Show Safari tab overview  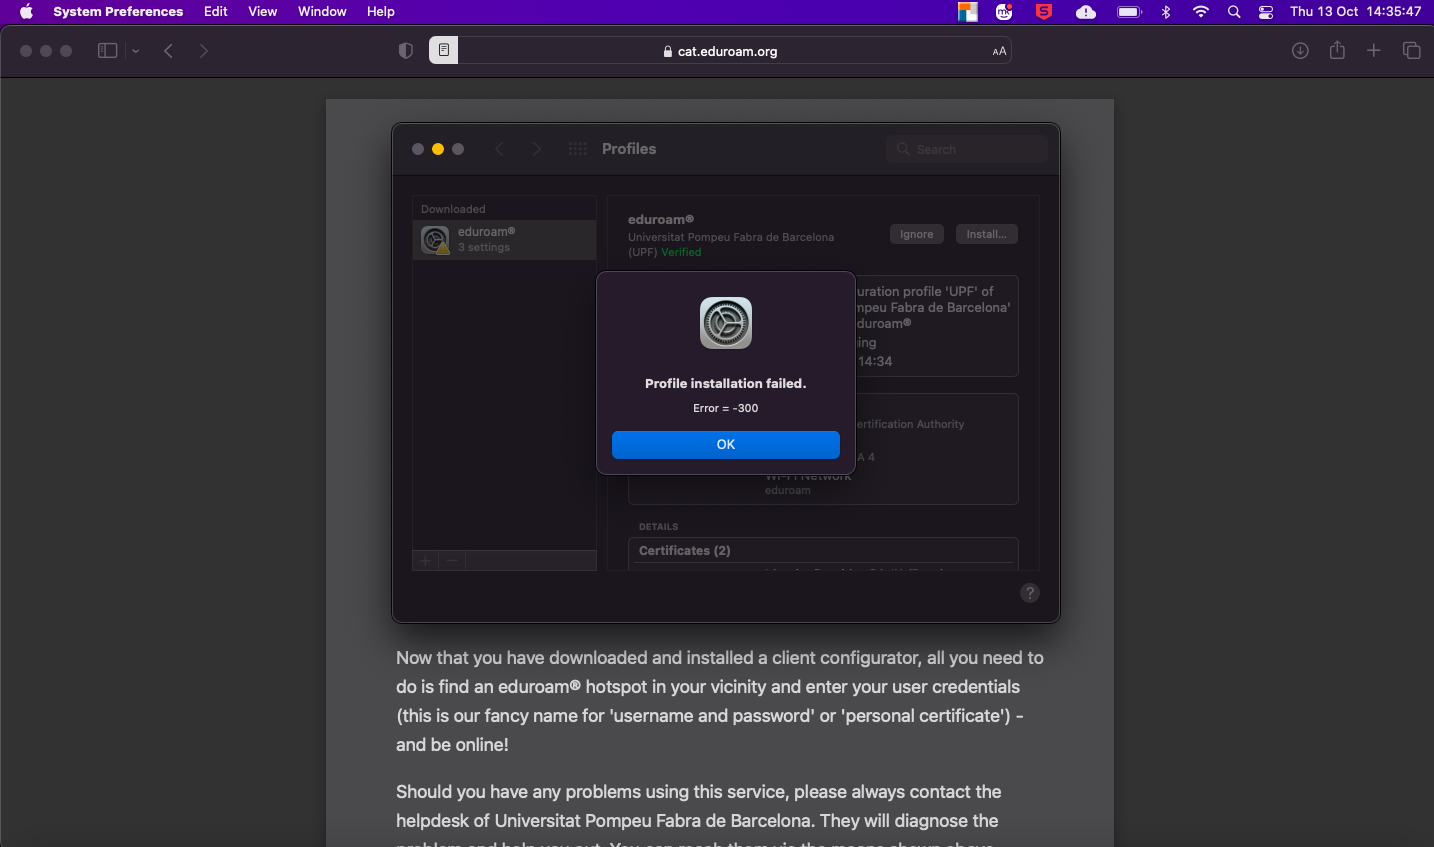click(x=1412, y=51)
